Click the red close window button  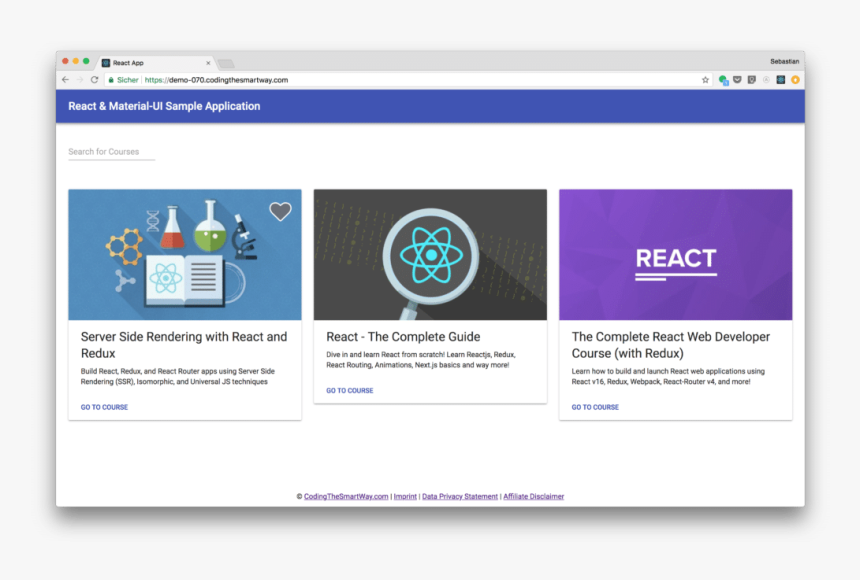[65, 61]
